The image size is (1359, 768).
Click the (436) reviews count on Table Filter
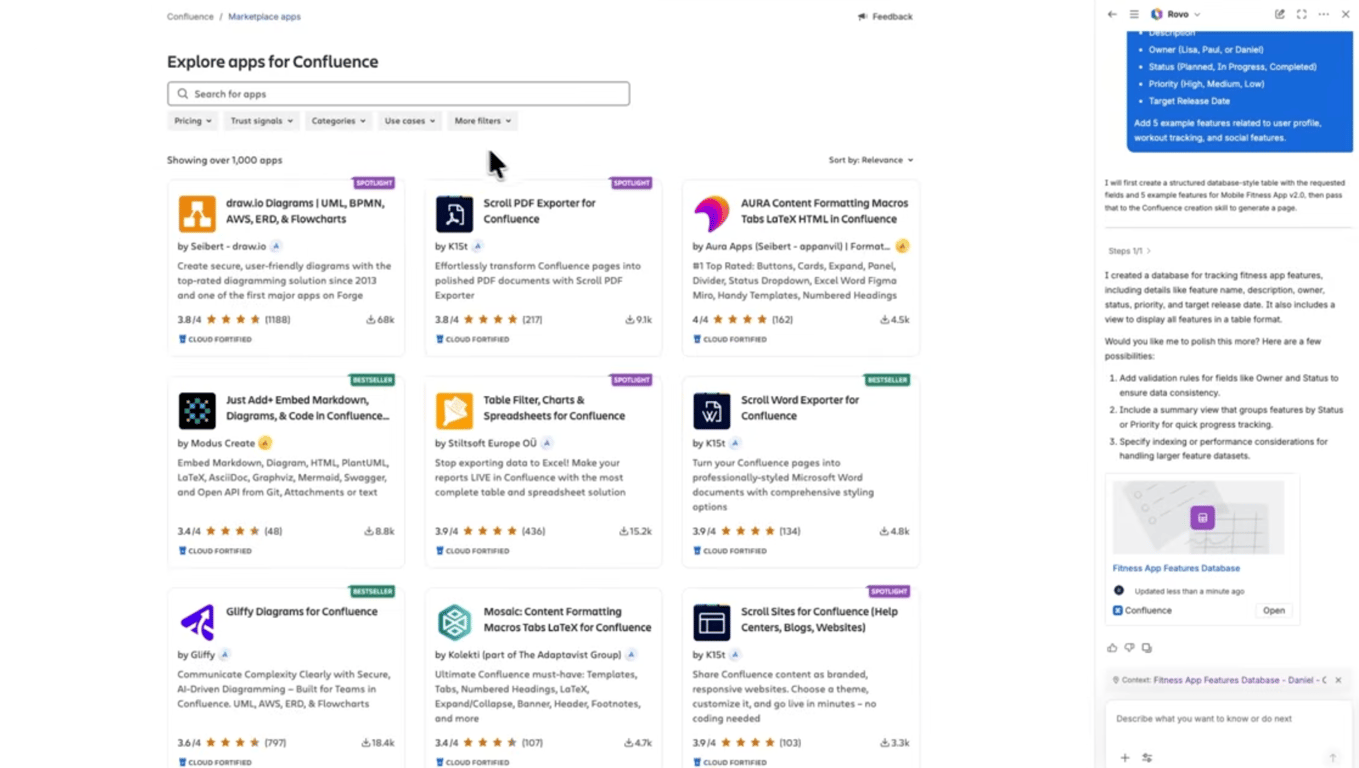[x=534, y=532]
